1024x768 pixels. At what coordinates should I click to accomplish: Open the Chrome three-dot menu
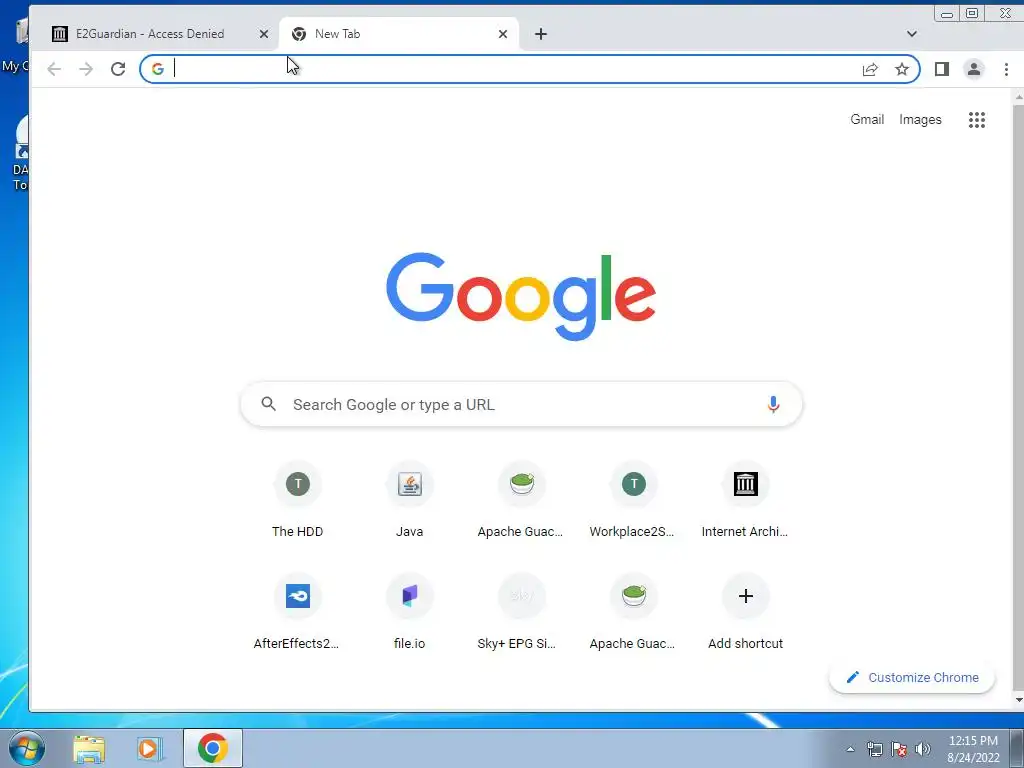(1006, 69)
